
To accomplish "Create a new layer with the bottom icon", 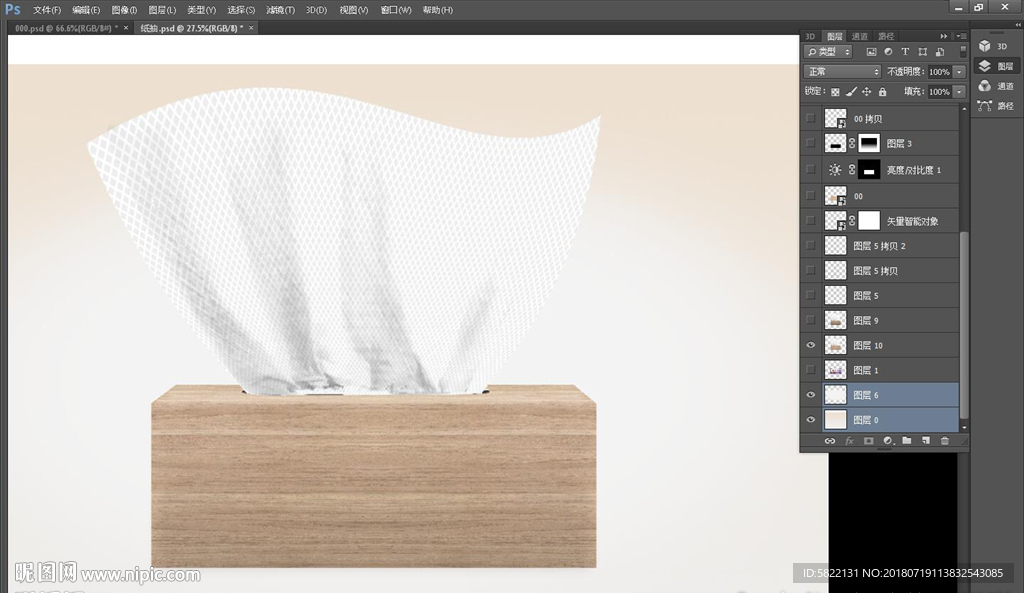I will coord(926,440).
